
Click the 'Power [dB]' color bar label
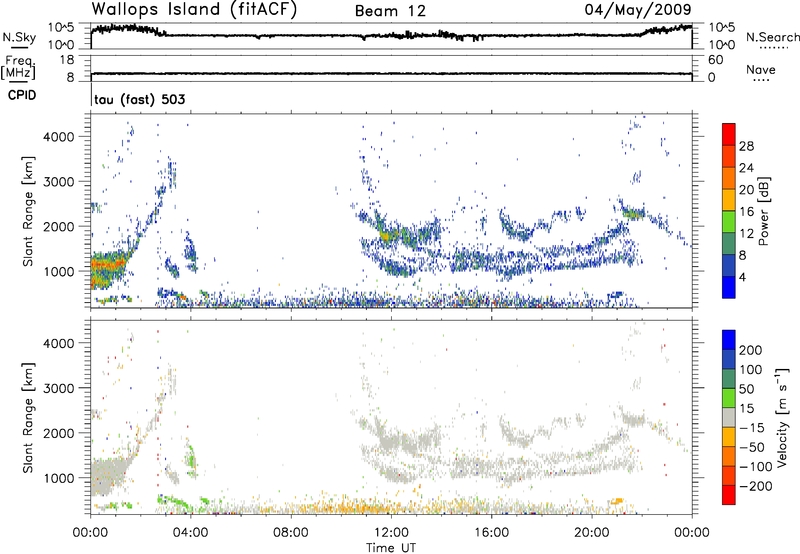pyautogui.click(x=764, y=211)
